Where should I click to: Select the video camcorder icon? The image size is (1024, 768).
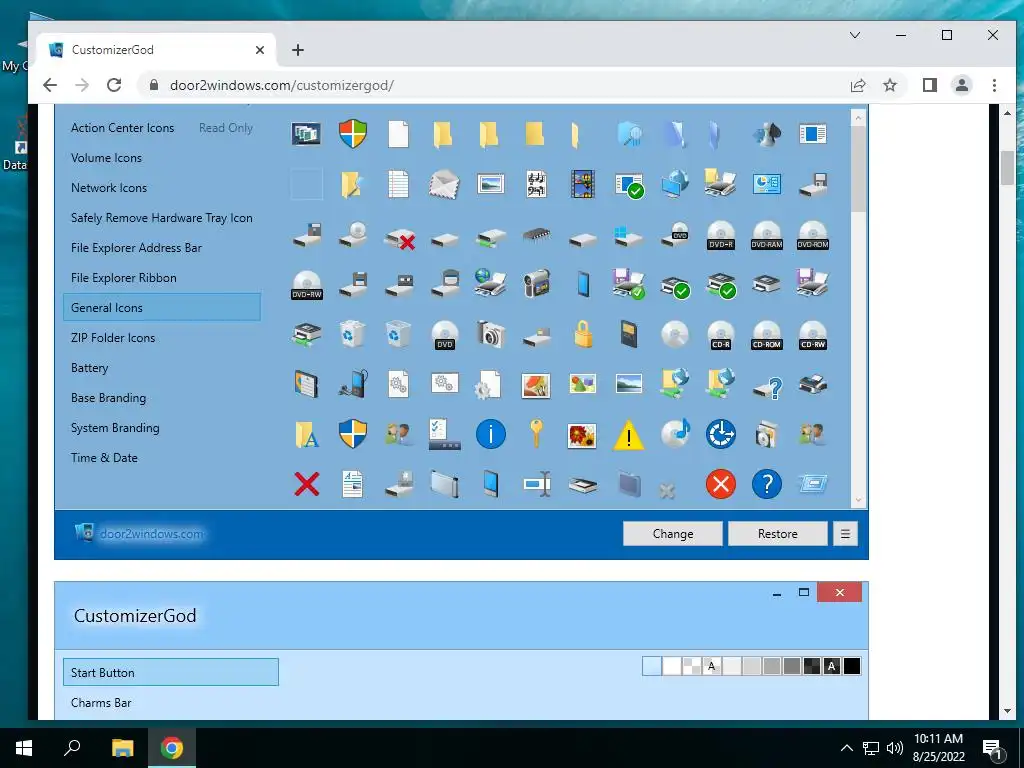coord(536,283)
